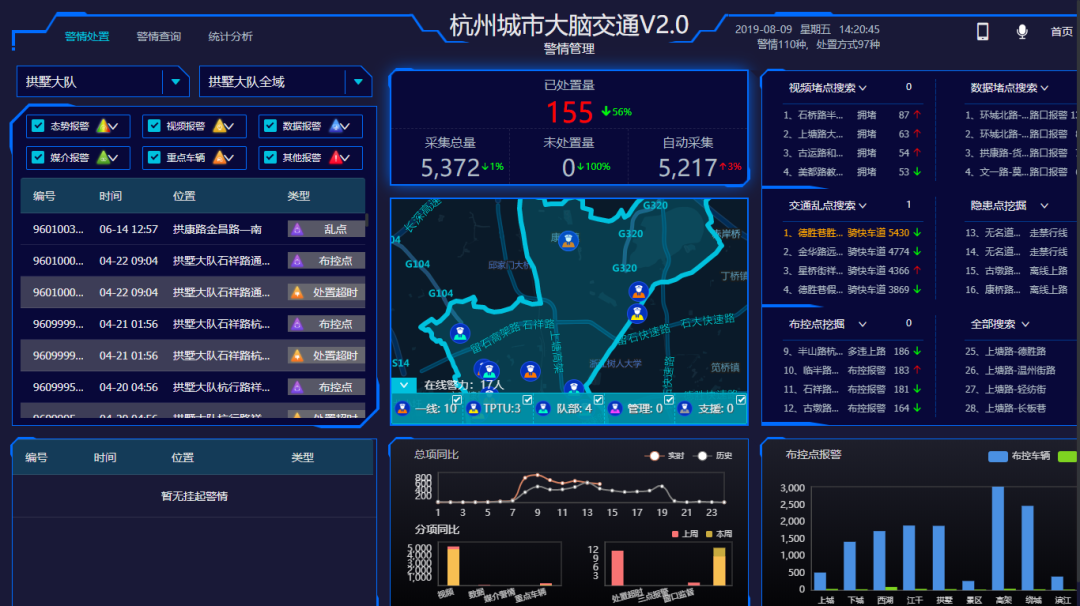Screen dimensions: 1080x606
Task: Click the 态势报警 rainbow triangle alert icon
Action: click(102, 126)
